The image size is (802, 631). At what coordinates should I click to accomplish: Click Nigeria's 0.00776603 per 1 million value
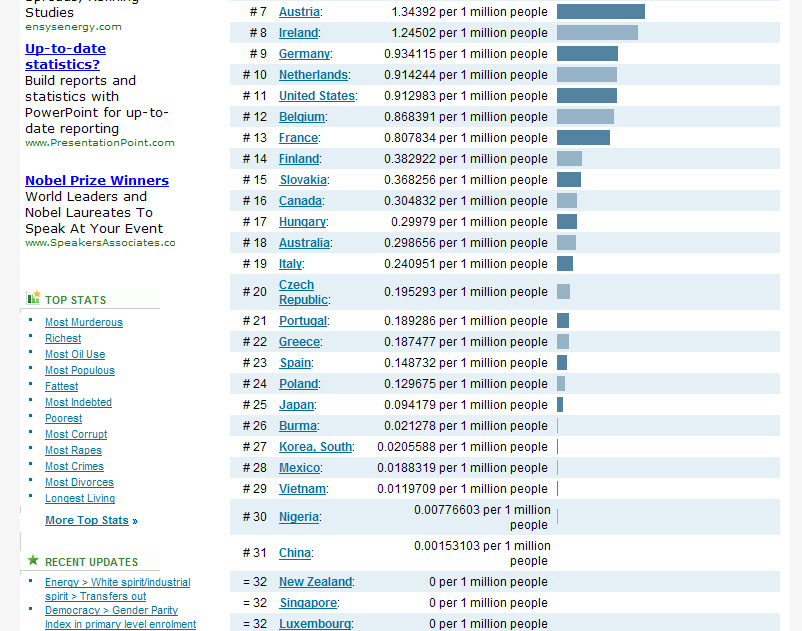(x=482, y=517)
